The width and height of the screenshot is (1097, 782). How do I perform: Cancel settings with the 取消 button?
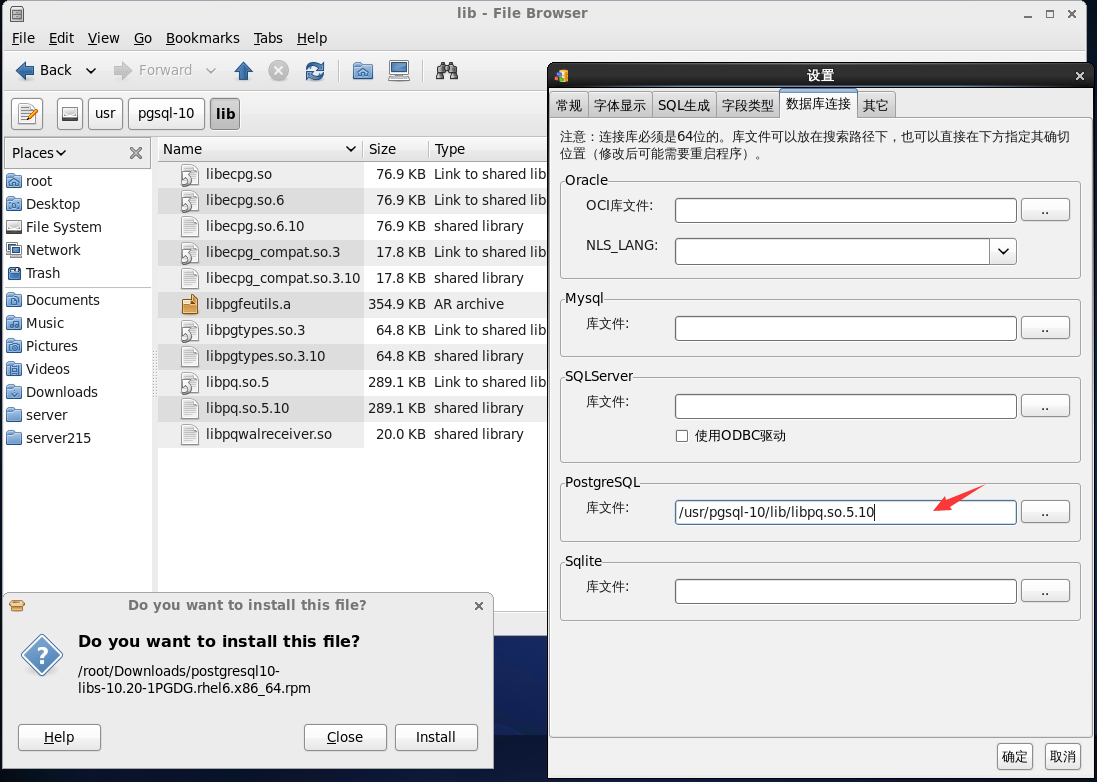pyautogui.click(x=1063, y=756)
